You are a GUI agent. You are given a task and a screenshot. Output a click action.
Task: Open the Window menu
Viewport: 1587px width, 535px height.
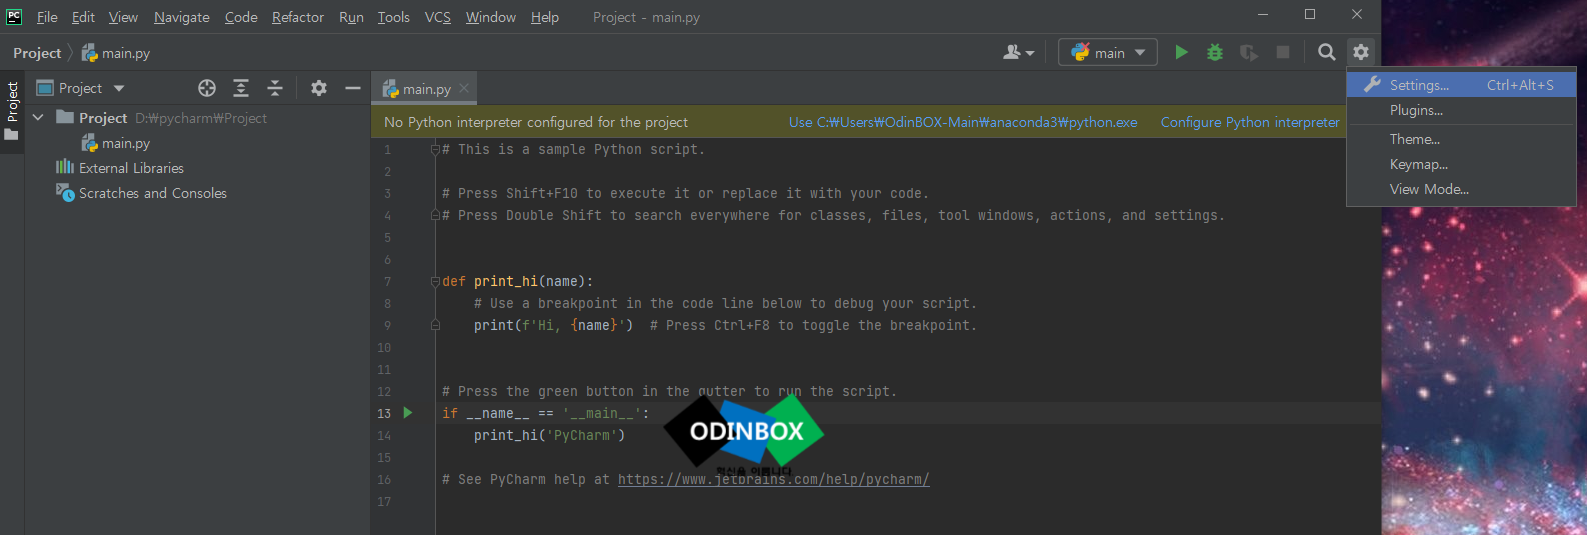click(x=491, y=17)
